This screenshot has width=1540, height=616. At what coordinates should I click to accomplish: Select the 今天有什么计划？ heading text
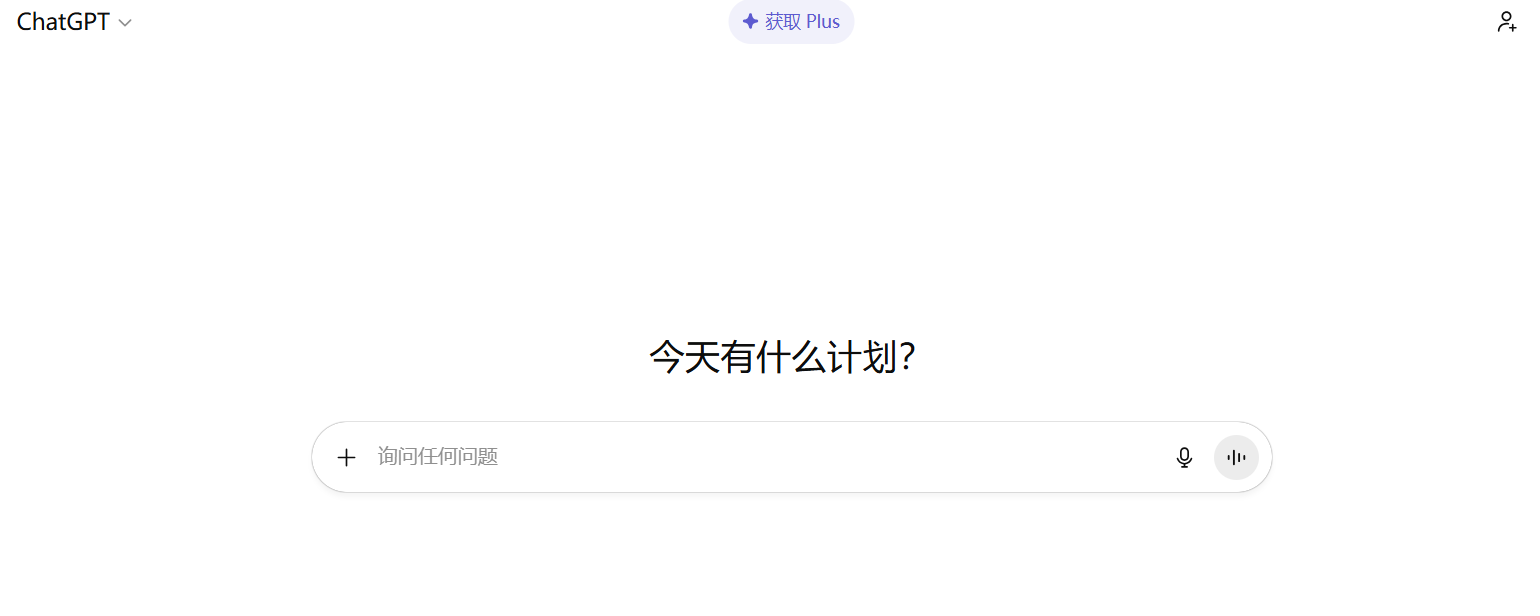pyautogui.click(x=783, y=357)
